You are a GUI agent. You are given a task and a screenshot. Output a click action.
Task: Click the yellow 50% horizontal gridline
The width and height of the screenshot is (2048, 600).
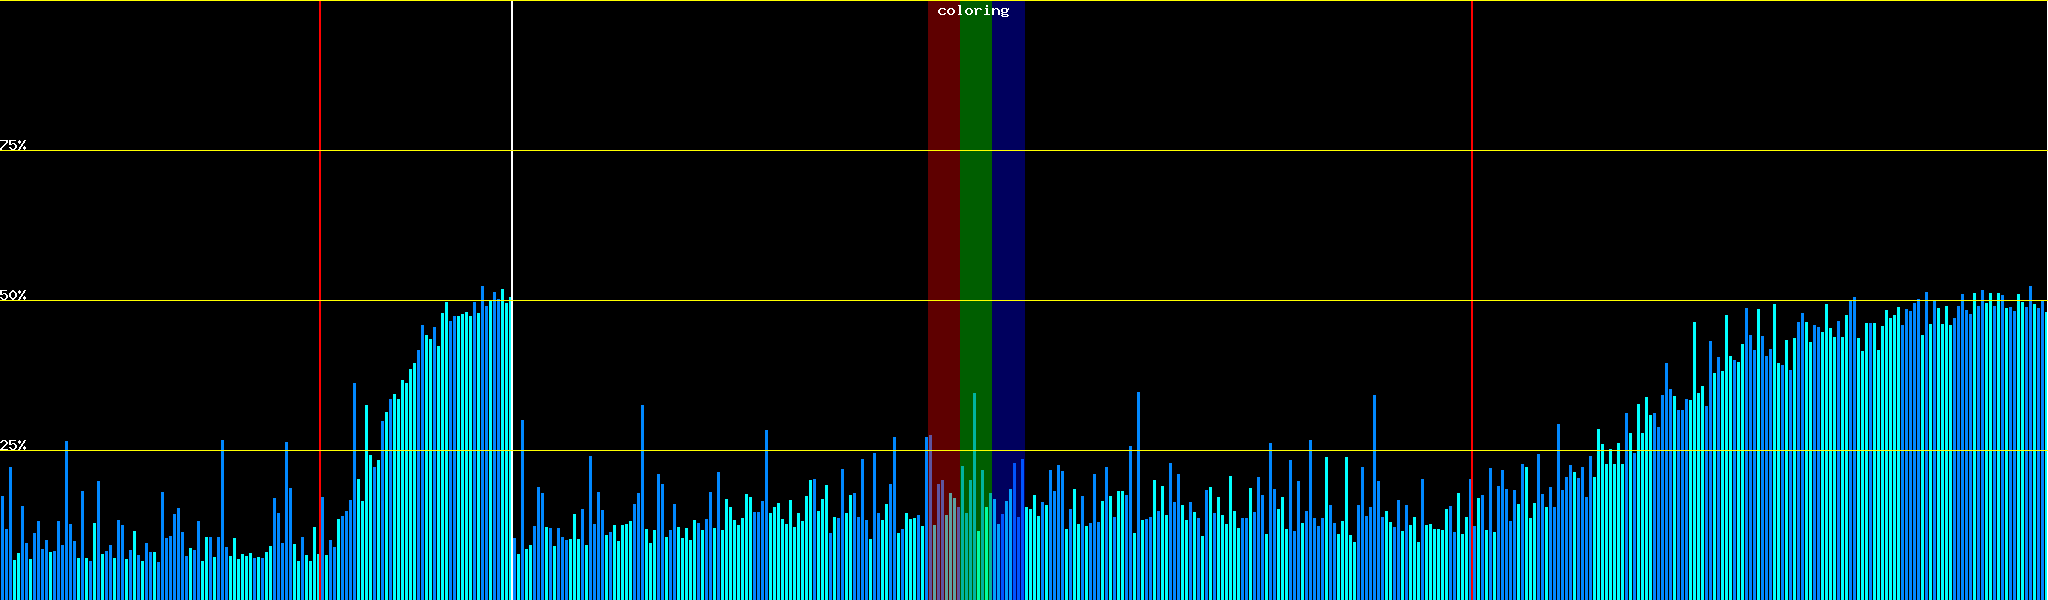click(1200, 301)
